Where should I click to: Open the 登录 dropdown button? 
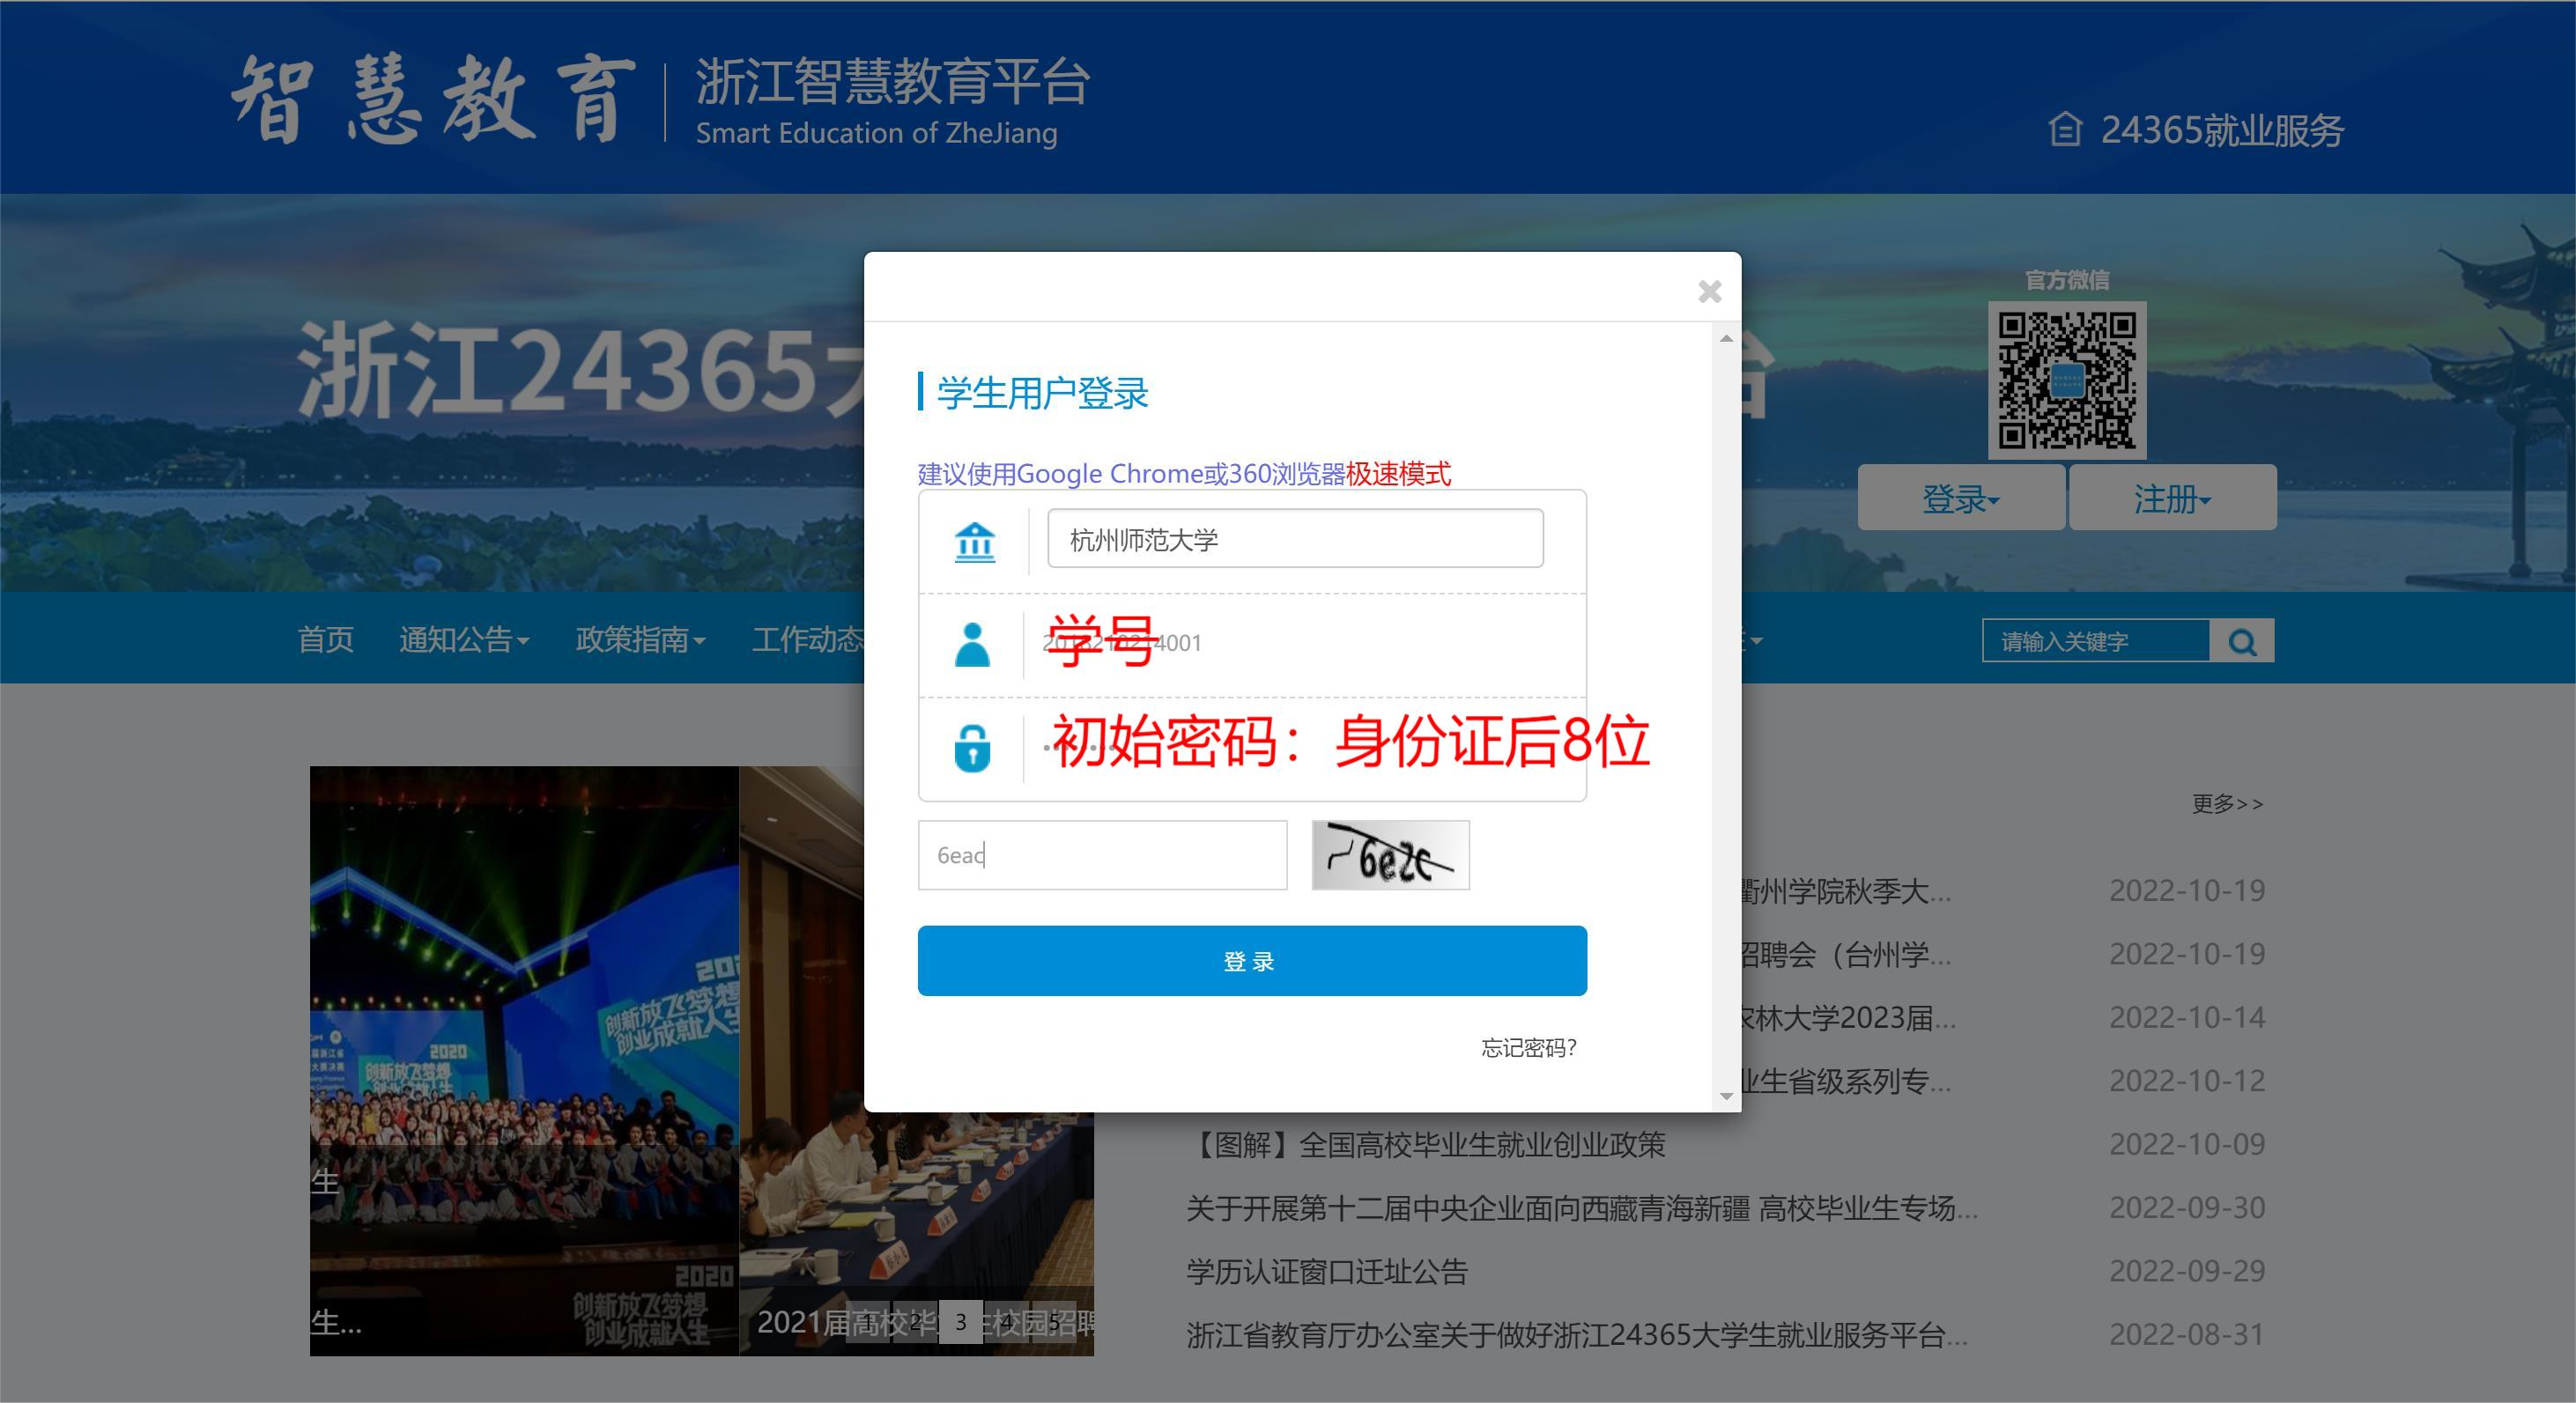[1960, 498]
